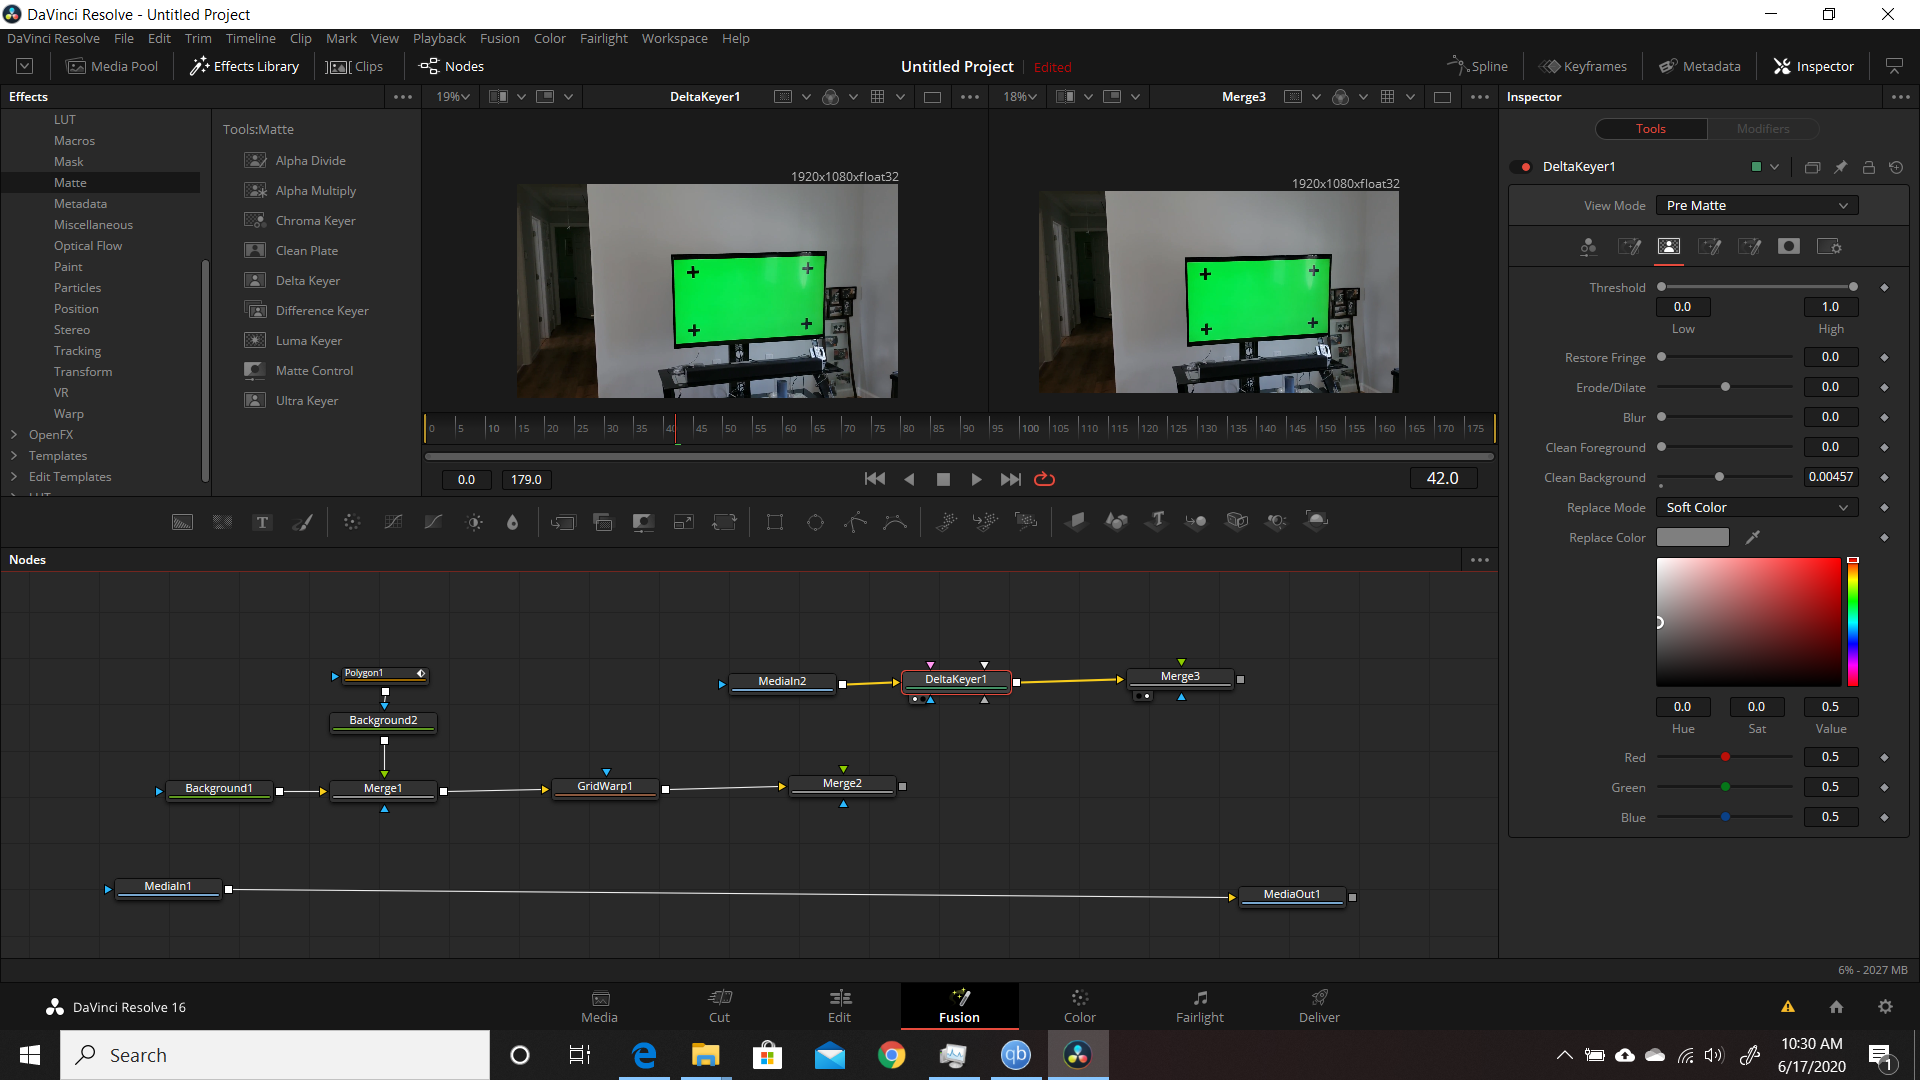Open DeltaKeyer1 node color dropdown arrow

(x=1774, y=167)
